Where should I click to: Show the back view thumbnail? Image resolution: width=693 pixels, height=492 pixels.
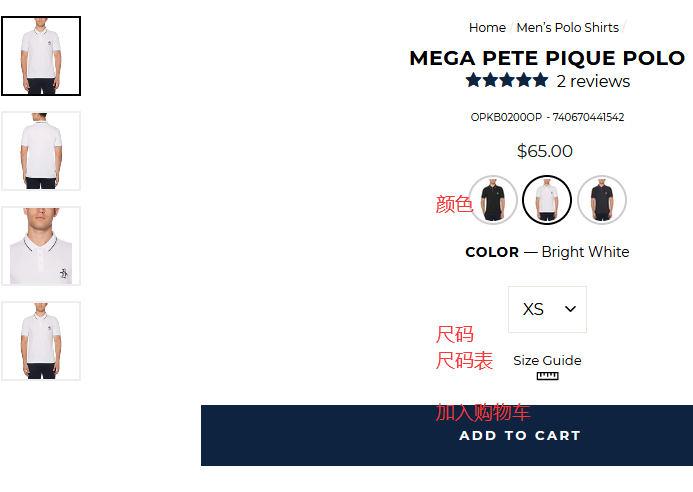point(41,151)
